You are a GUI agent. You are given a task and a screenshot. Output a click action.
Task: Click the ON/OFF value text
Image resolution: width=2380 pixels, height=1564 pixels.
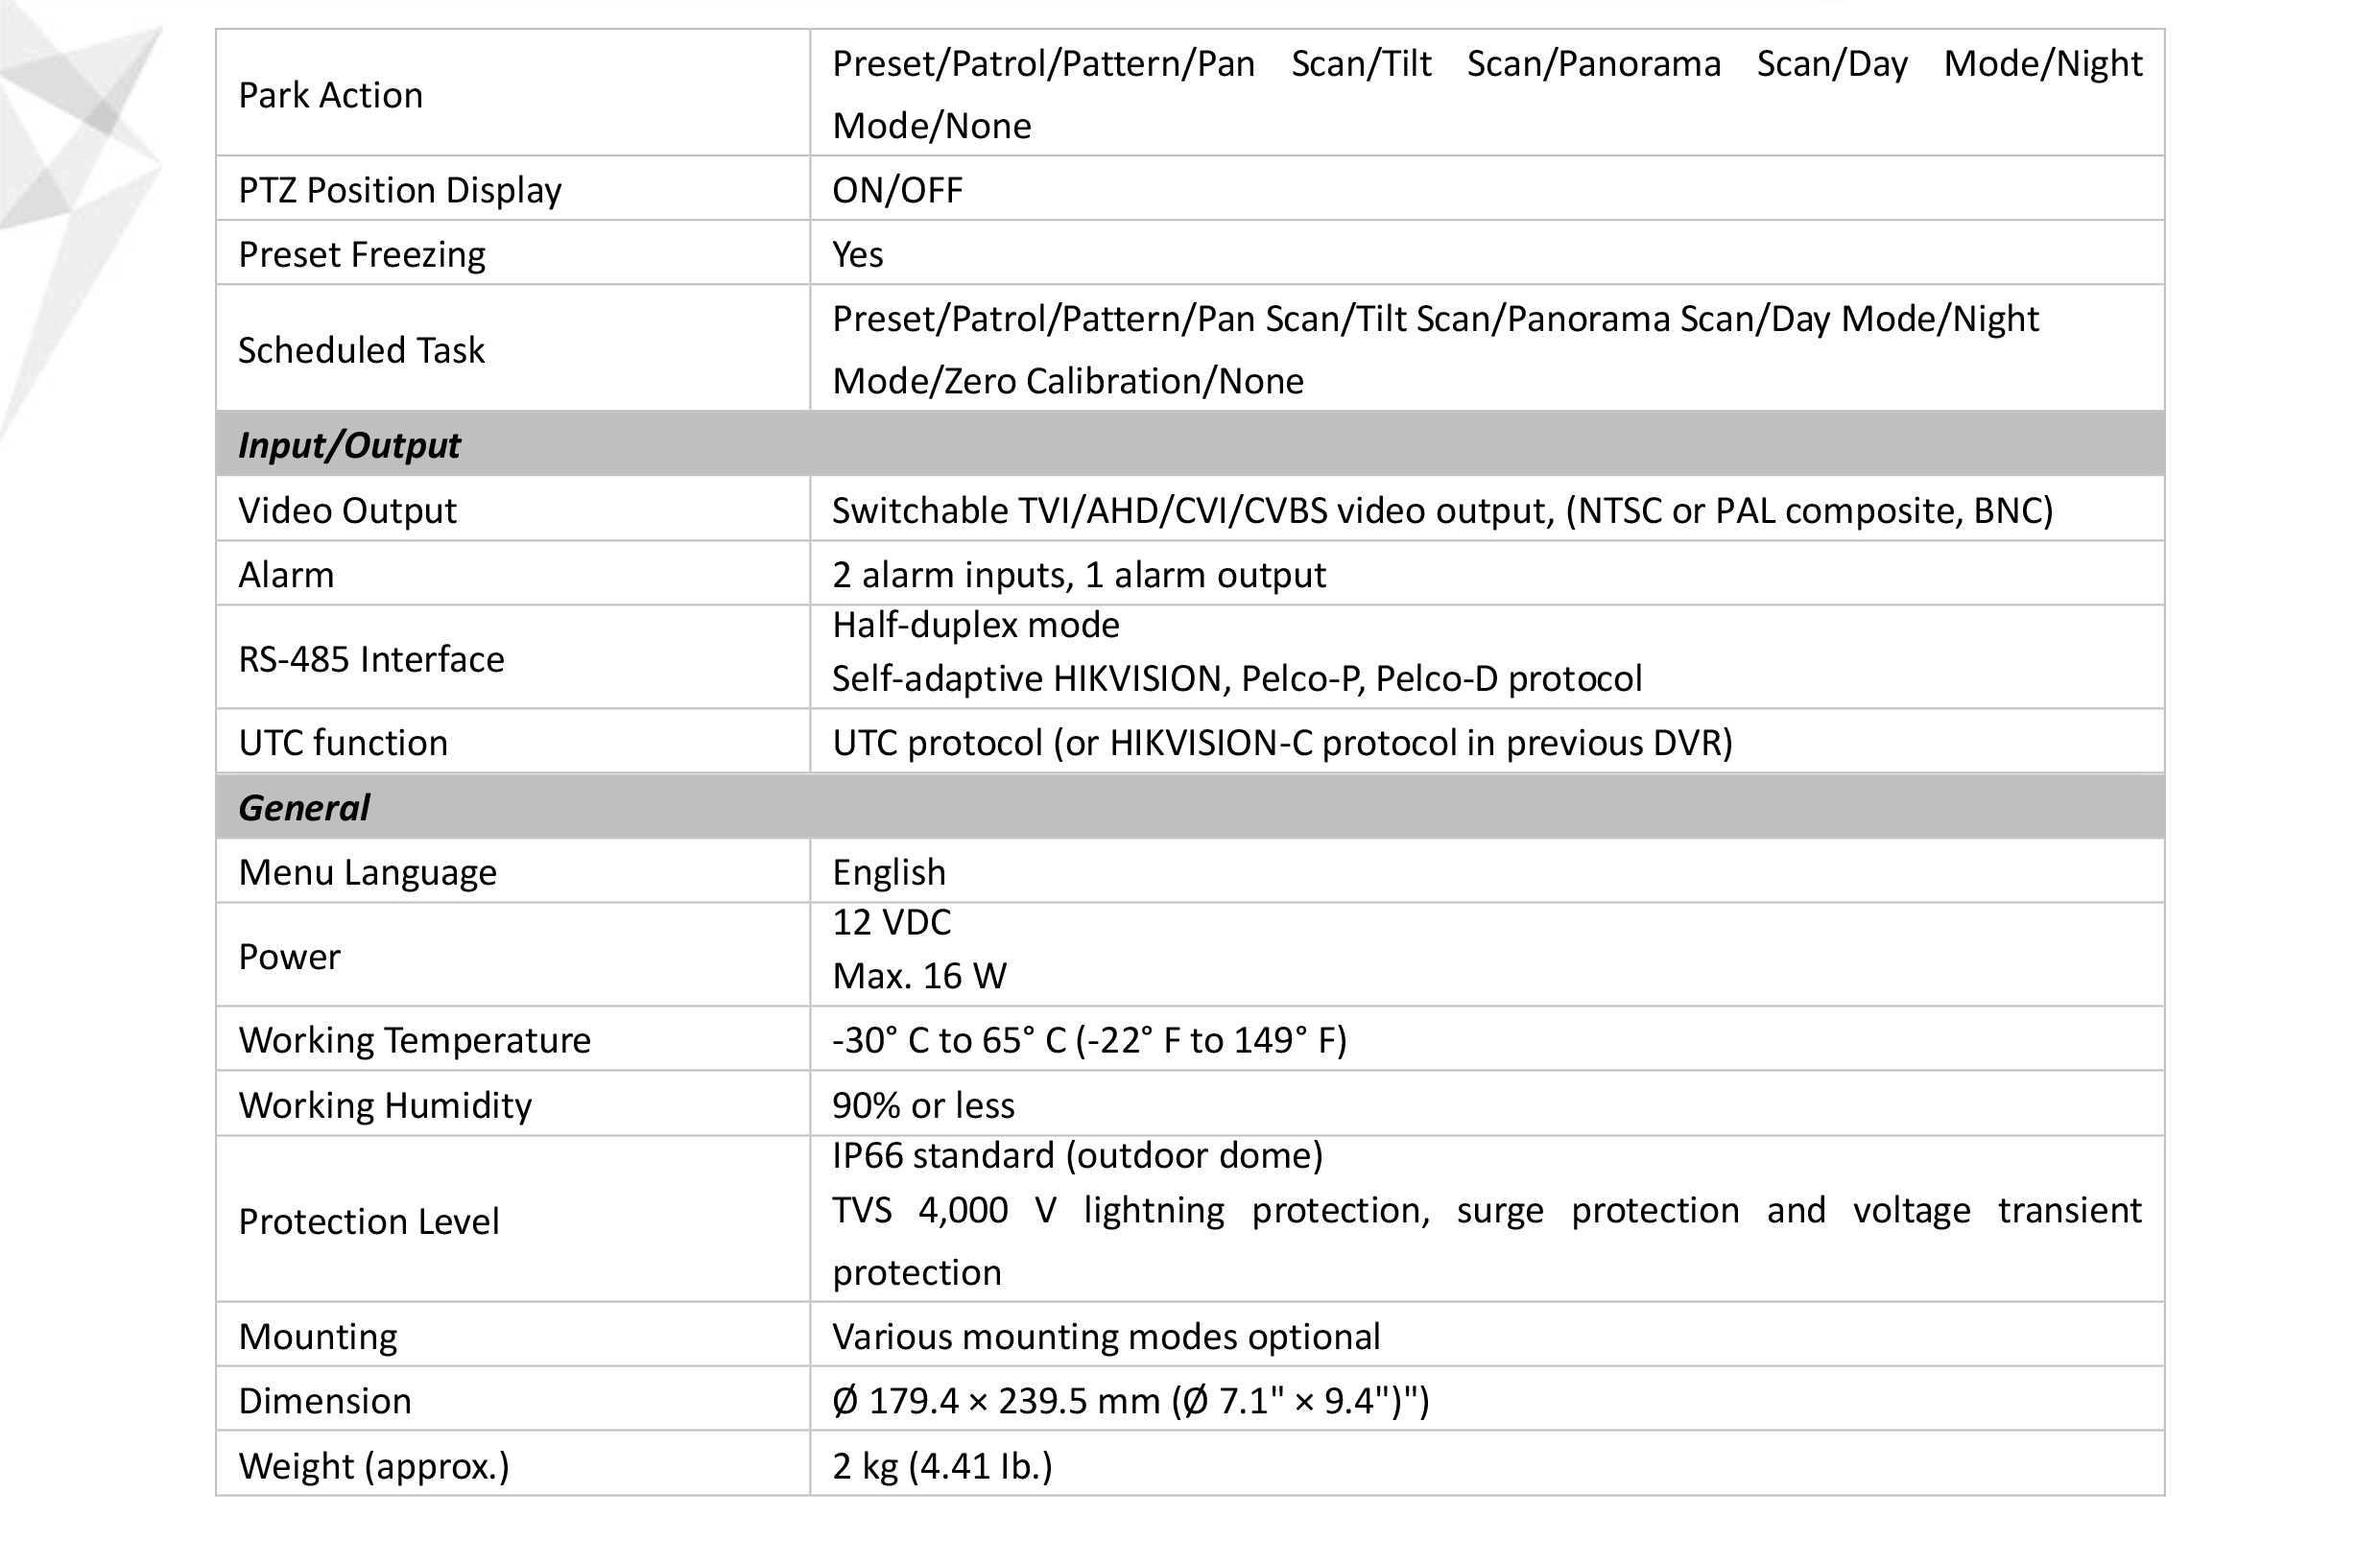[897, 190]
